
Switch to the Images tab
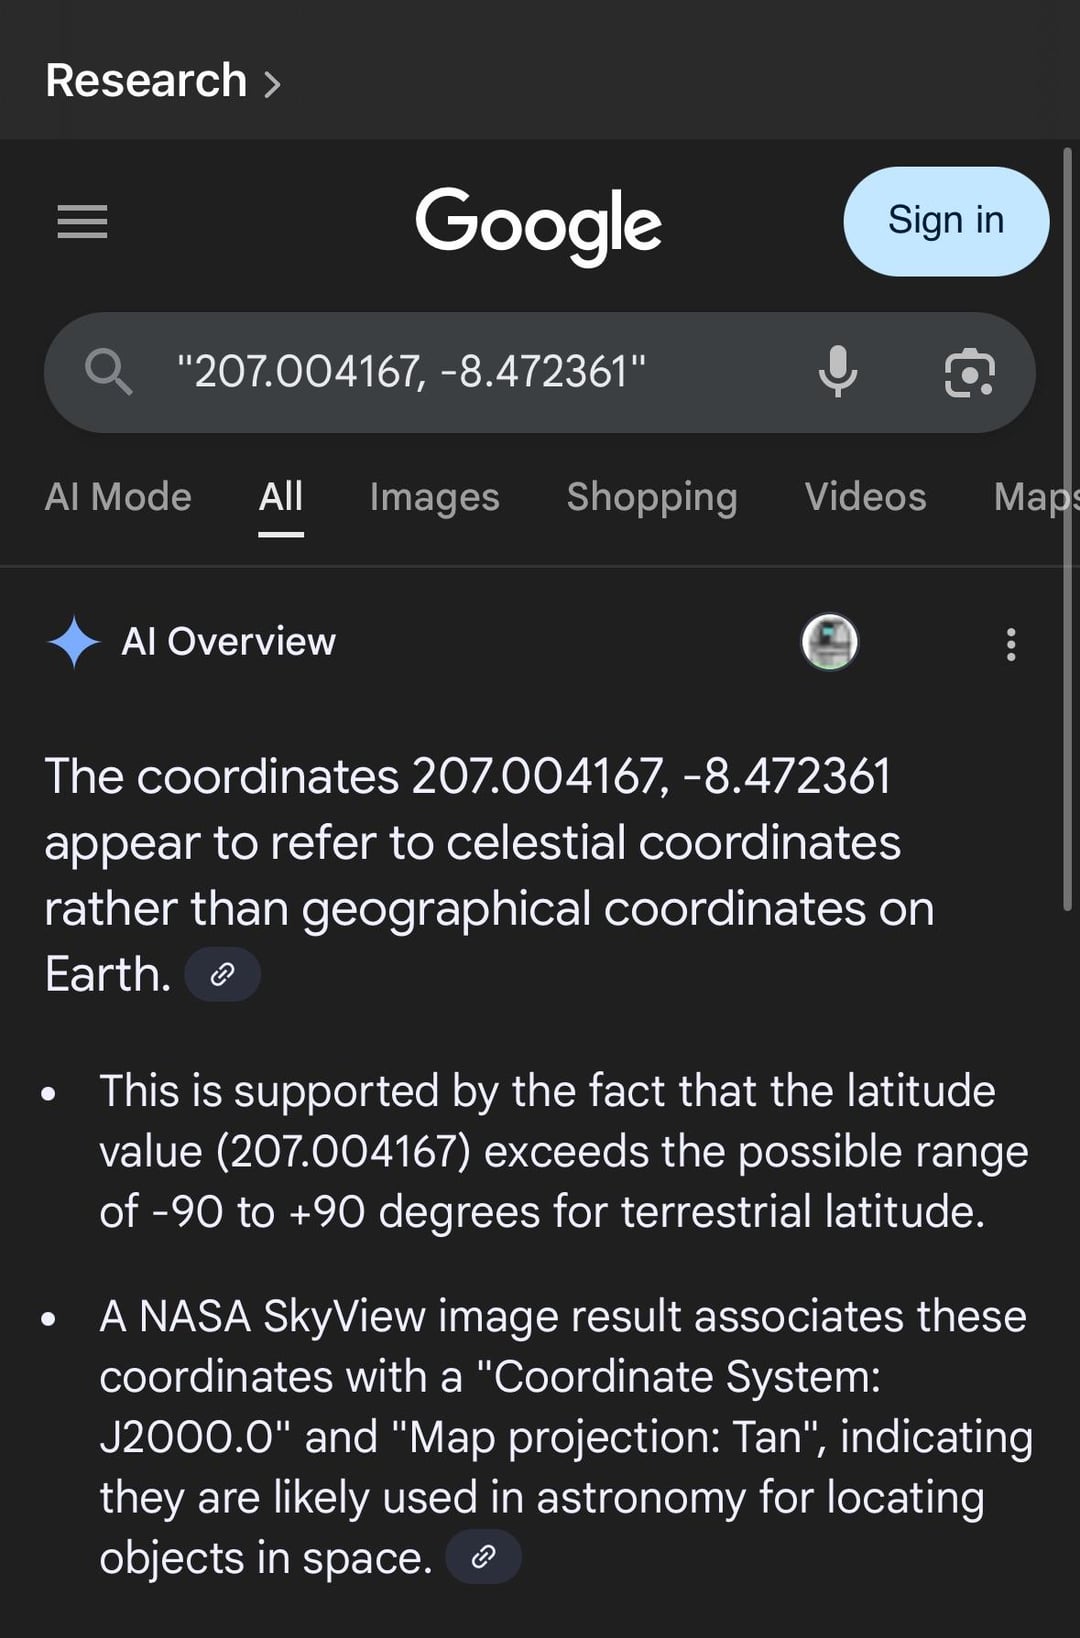(434, 497)
